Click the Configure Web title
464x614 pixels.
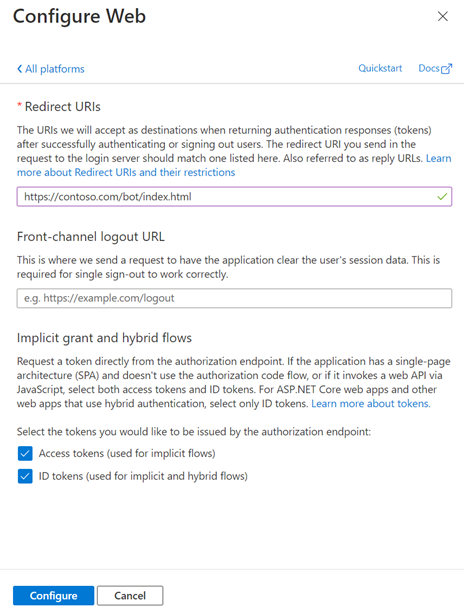(79, 16)
